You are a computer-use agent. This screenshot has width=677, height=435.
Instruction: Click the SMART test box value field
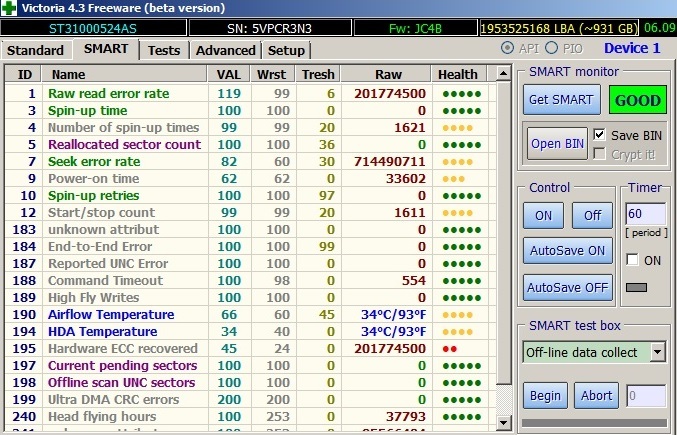coord(646,396)
